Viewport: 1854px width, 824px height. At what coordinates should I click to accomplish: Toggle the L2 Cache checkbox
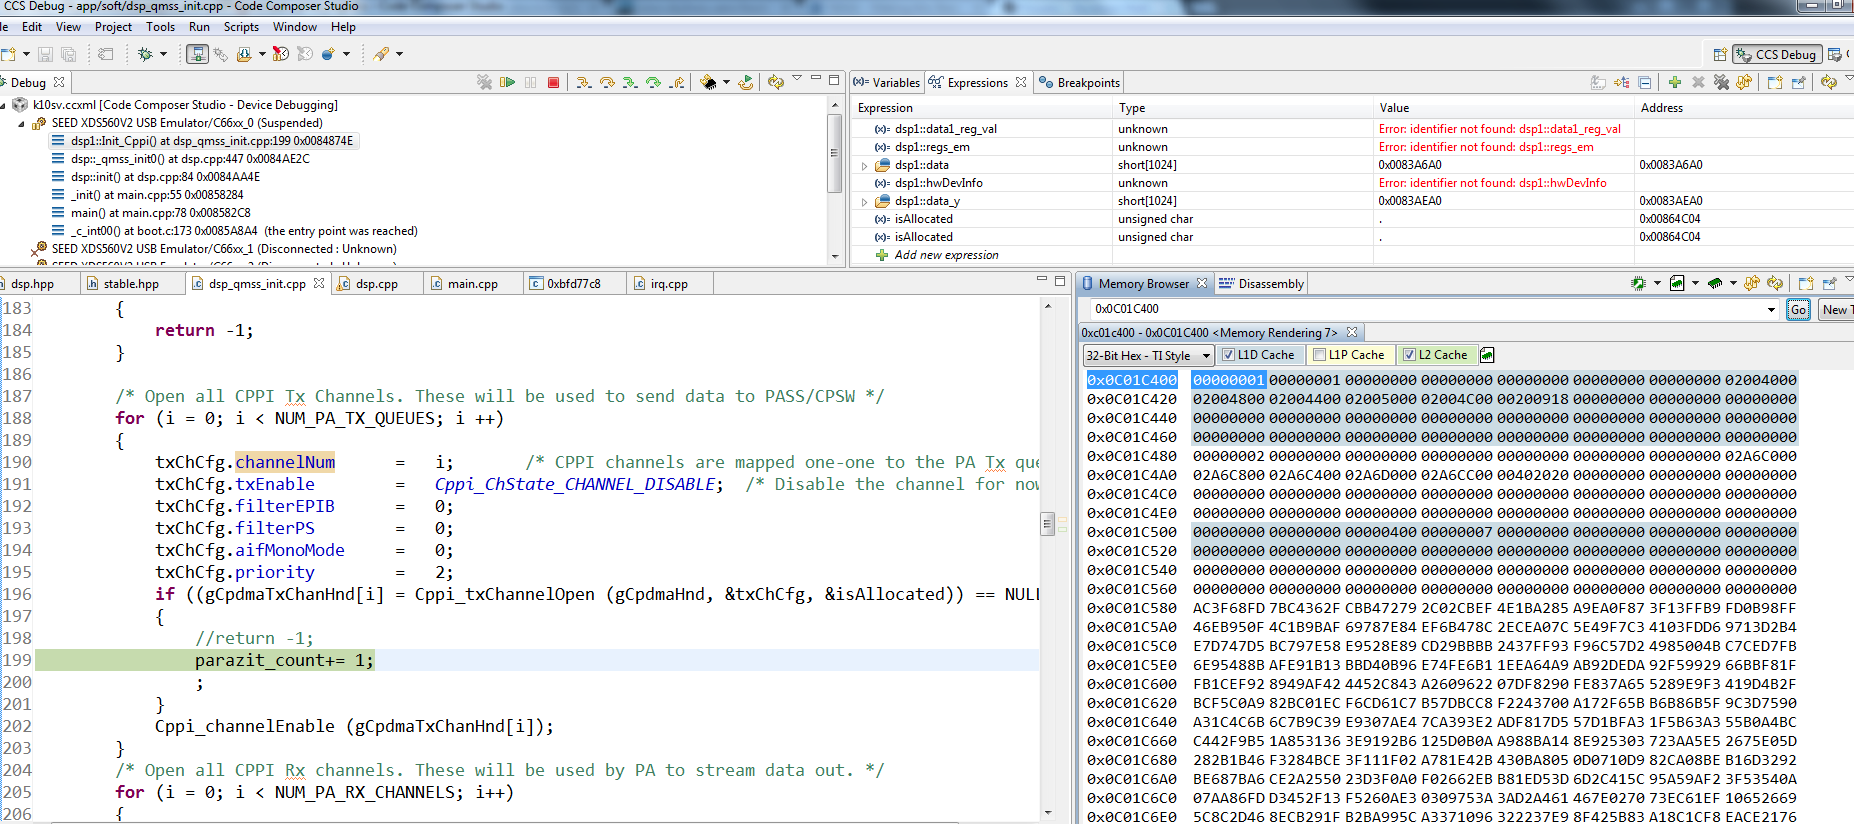pyautogui.click(x=1409, y=355)
